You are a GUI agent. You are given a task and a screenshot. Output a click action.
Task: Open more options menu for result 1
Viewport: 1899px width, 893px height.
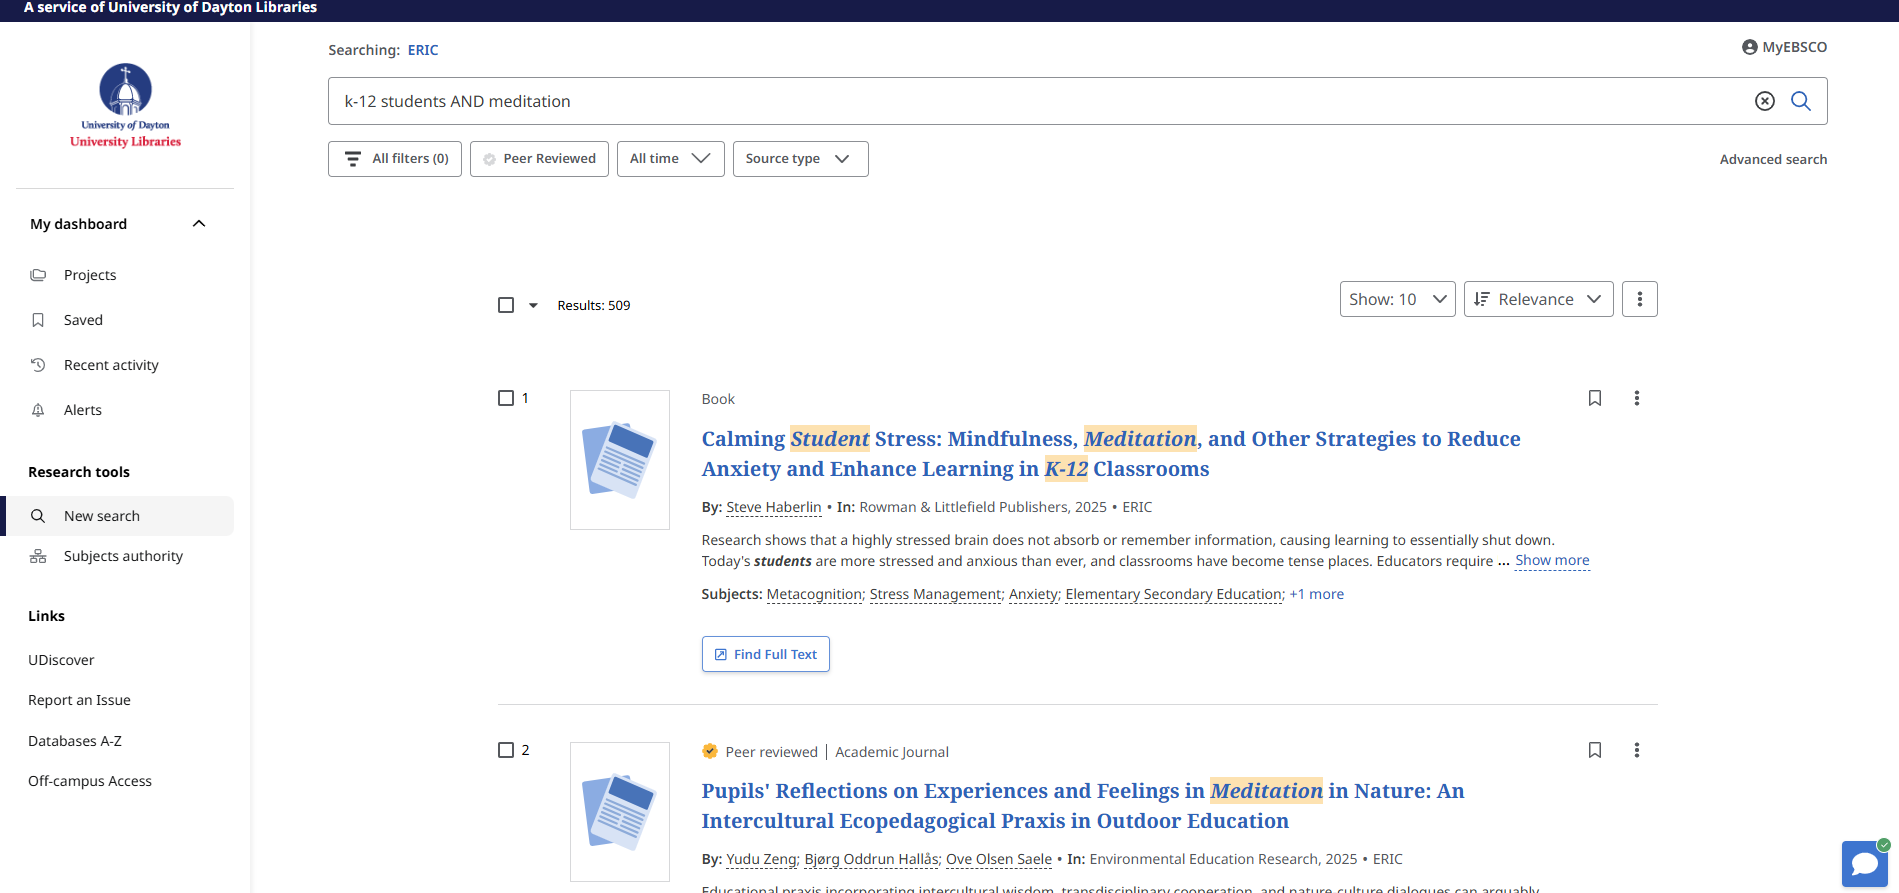tap(1637, 398)
